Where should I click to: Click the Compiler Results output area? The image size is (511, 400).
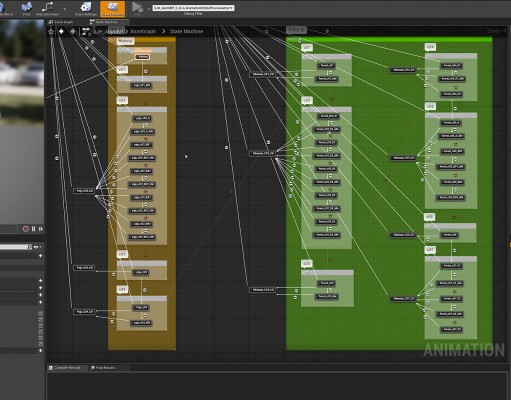click(277, 386)
